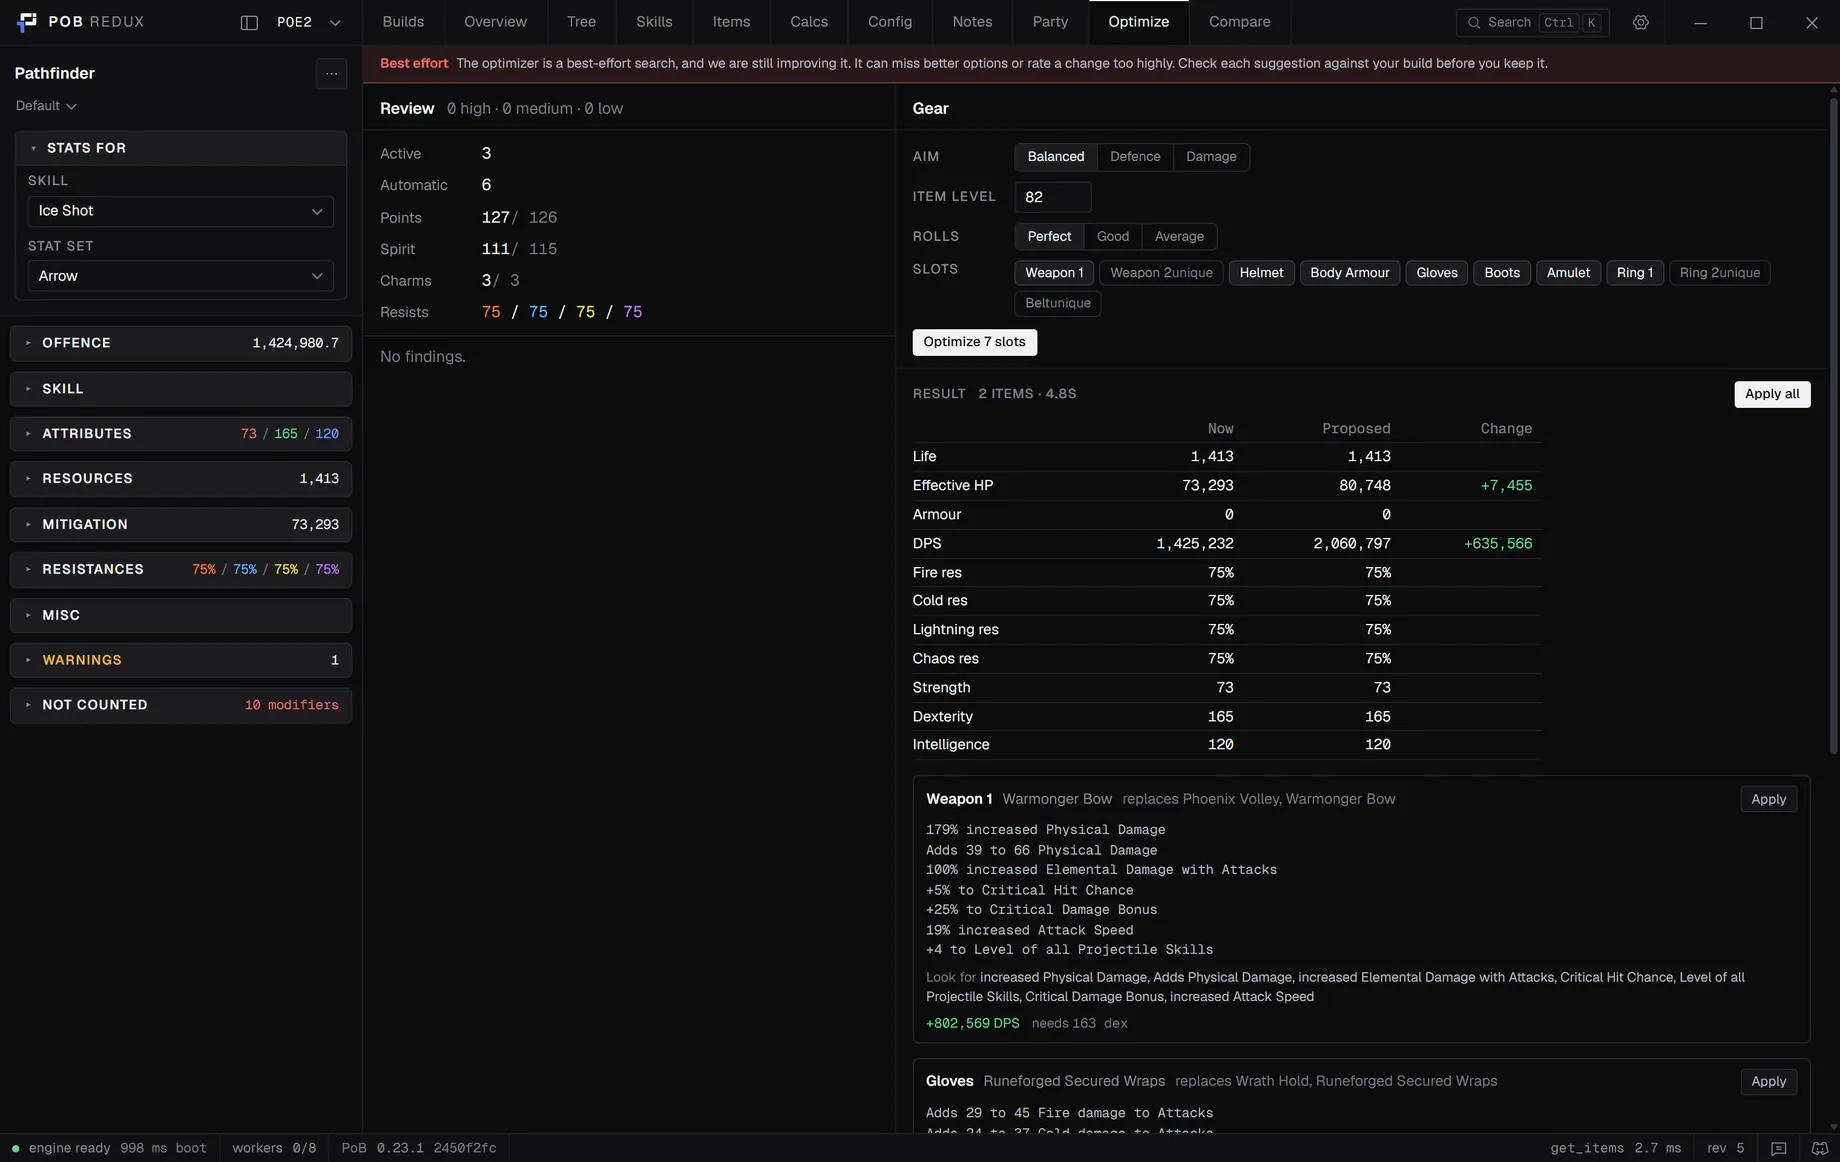Switch to the Tree tab
The height and width of the screenshot is (1162, 1840).
point(581,22)
